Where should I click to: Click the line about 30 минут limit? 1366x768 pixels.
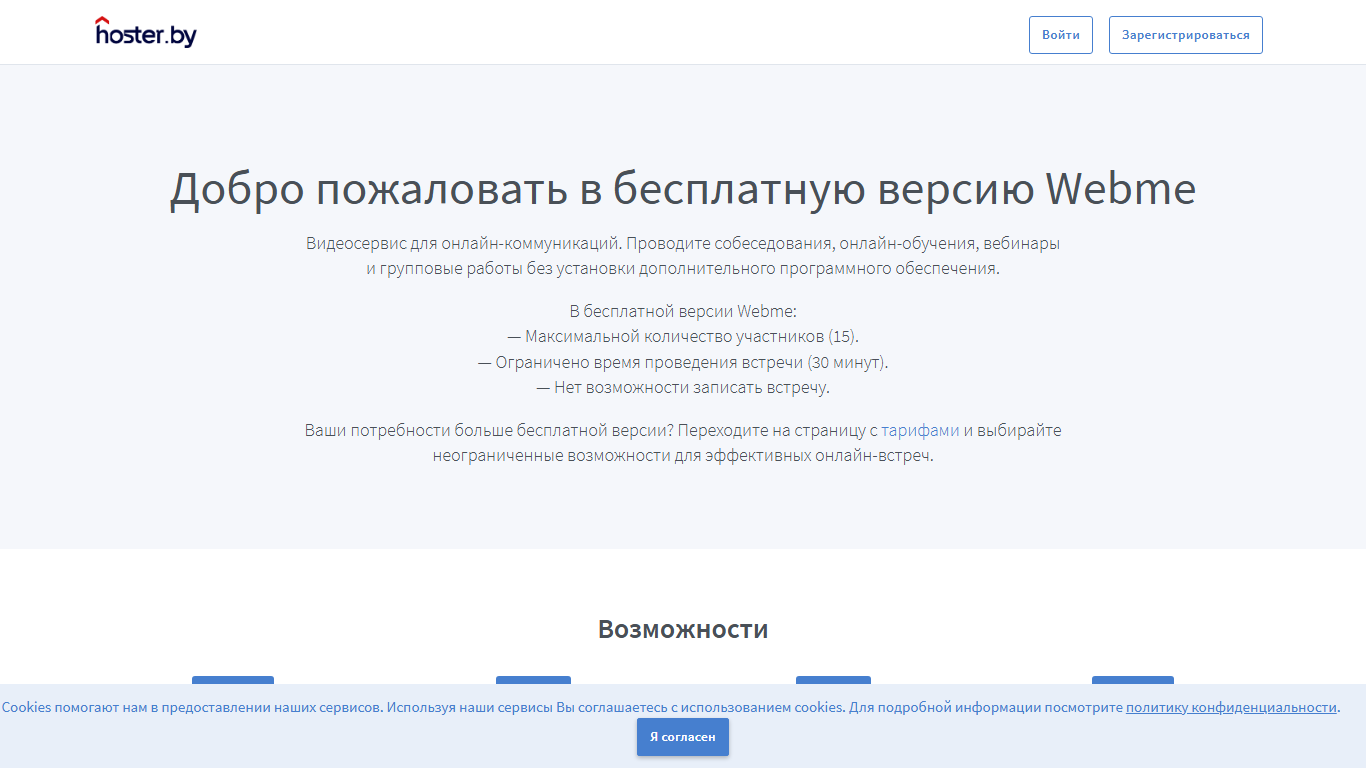[x=683, y=362]
